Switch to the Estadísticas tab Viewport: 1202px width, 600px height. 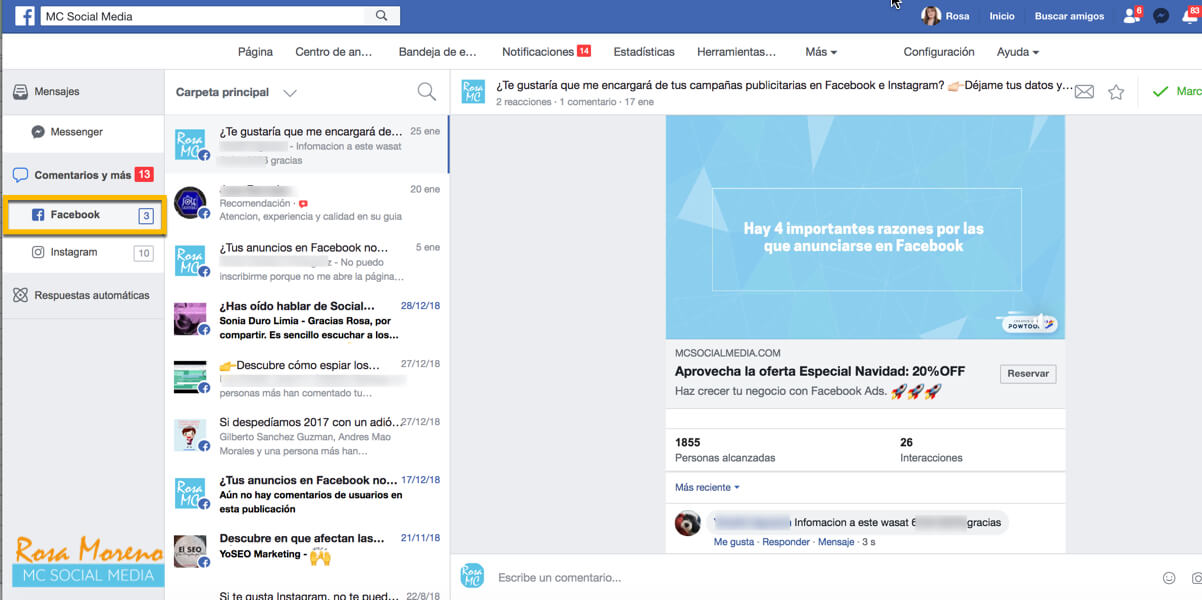643,51
